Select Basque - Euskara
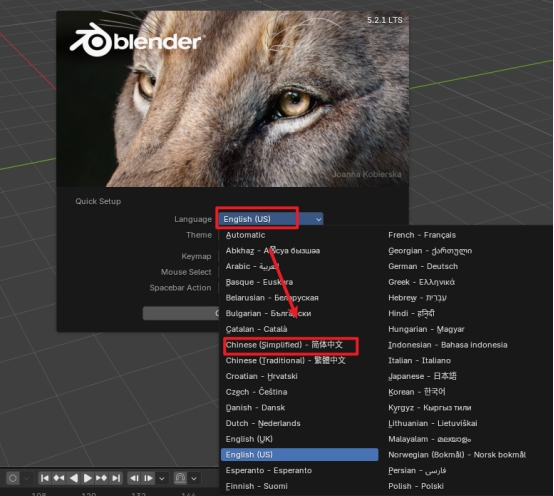This screenshot has width=554, height=496. click(299, 282)
